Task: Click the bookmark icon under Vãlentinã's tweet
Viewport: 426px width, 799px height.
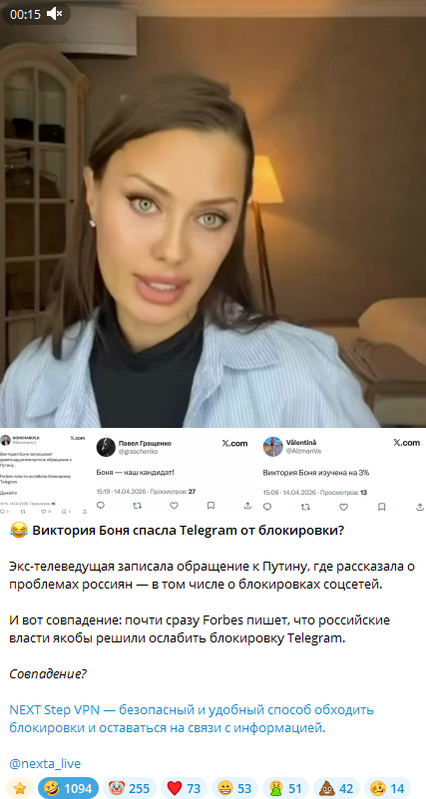Action: 382,507
